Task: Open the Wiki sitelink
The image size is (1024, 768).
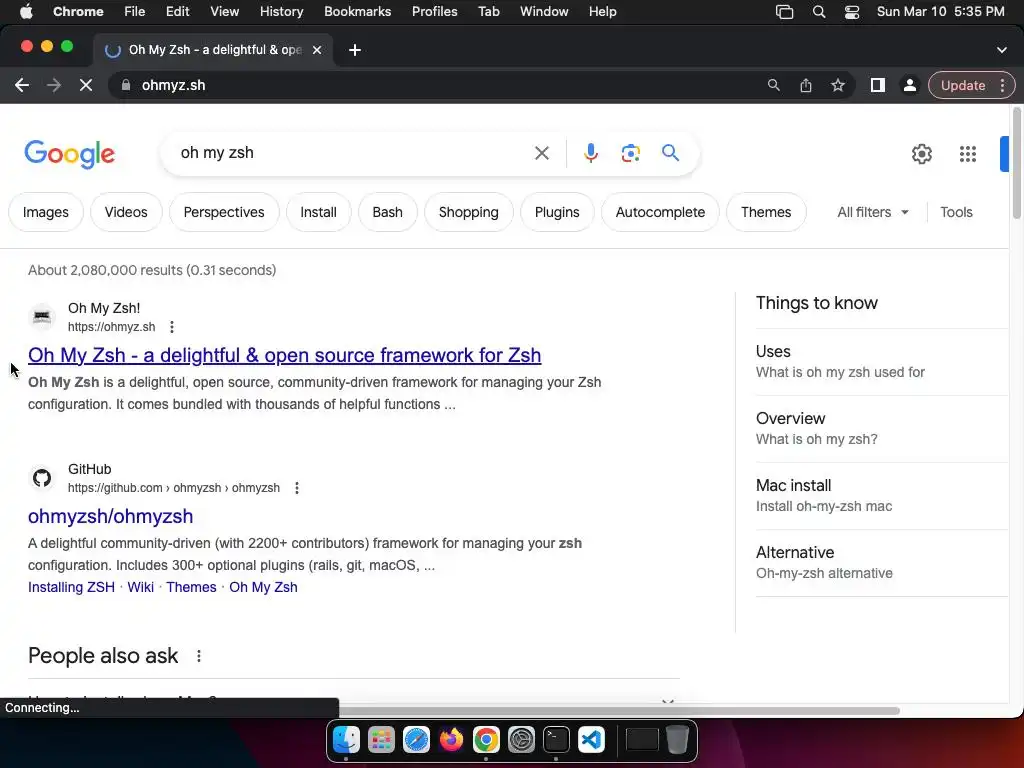Action: pyautogui.click(x=140, y=587)
